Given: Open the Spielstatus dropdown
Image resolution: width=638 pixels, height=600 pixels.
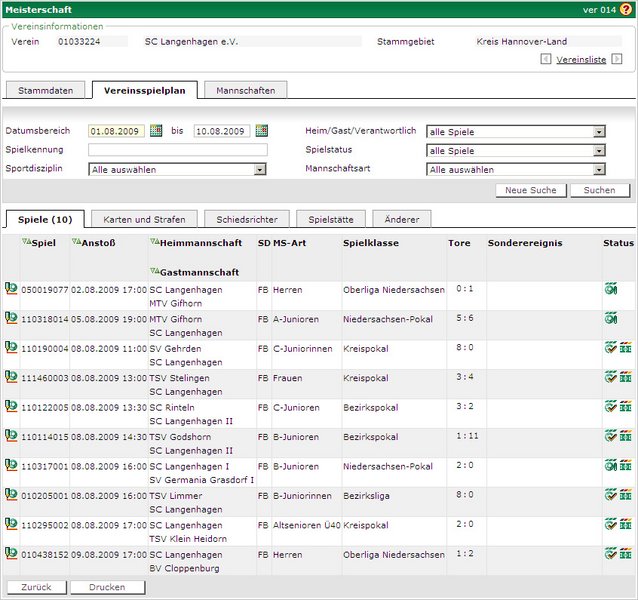Looking at the screenshot, I should click(x=599, y=151).
